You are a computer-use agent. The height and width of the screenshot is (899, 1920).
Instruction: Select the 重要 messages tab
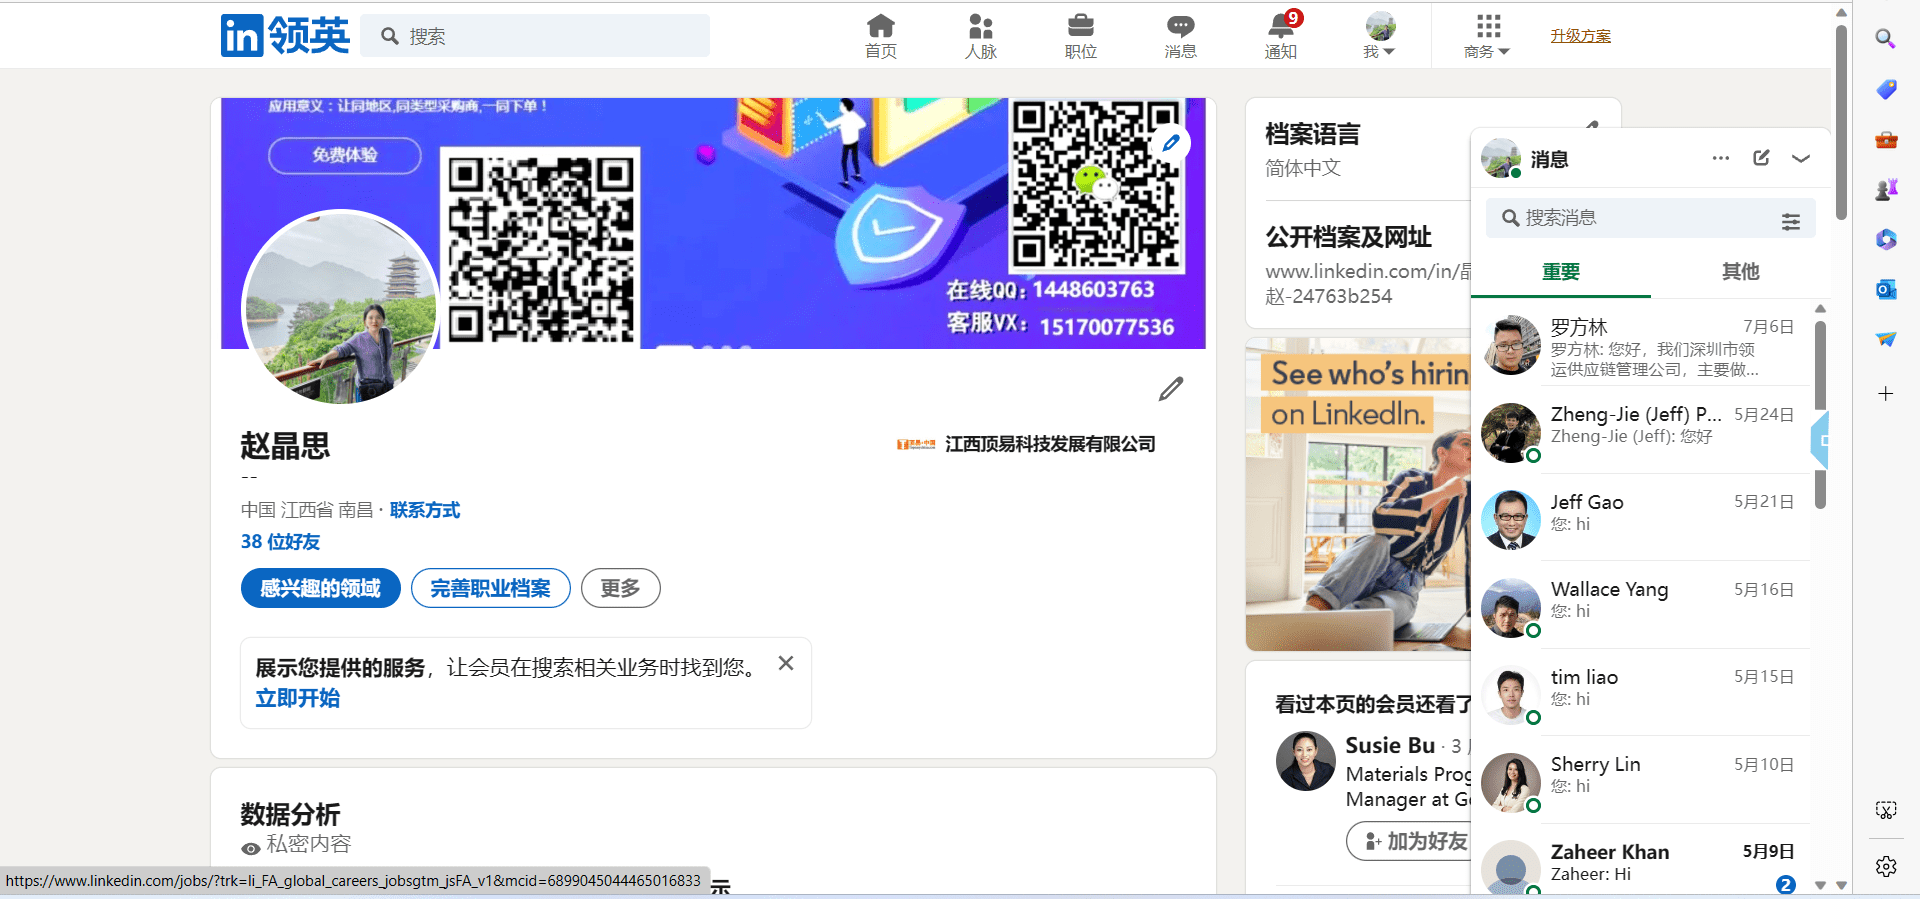1560,271
